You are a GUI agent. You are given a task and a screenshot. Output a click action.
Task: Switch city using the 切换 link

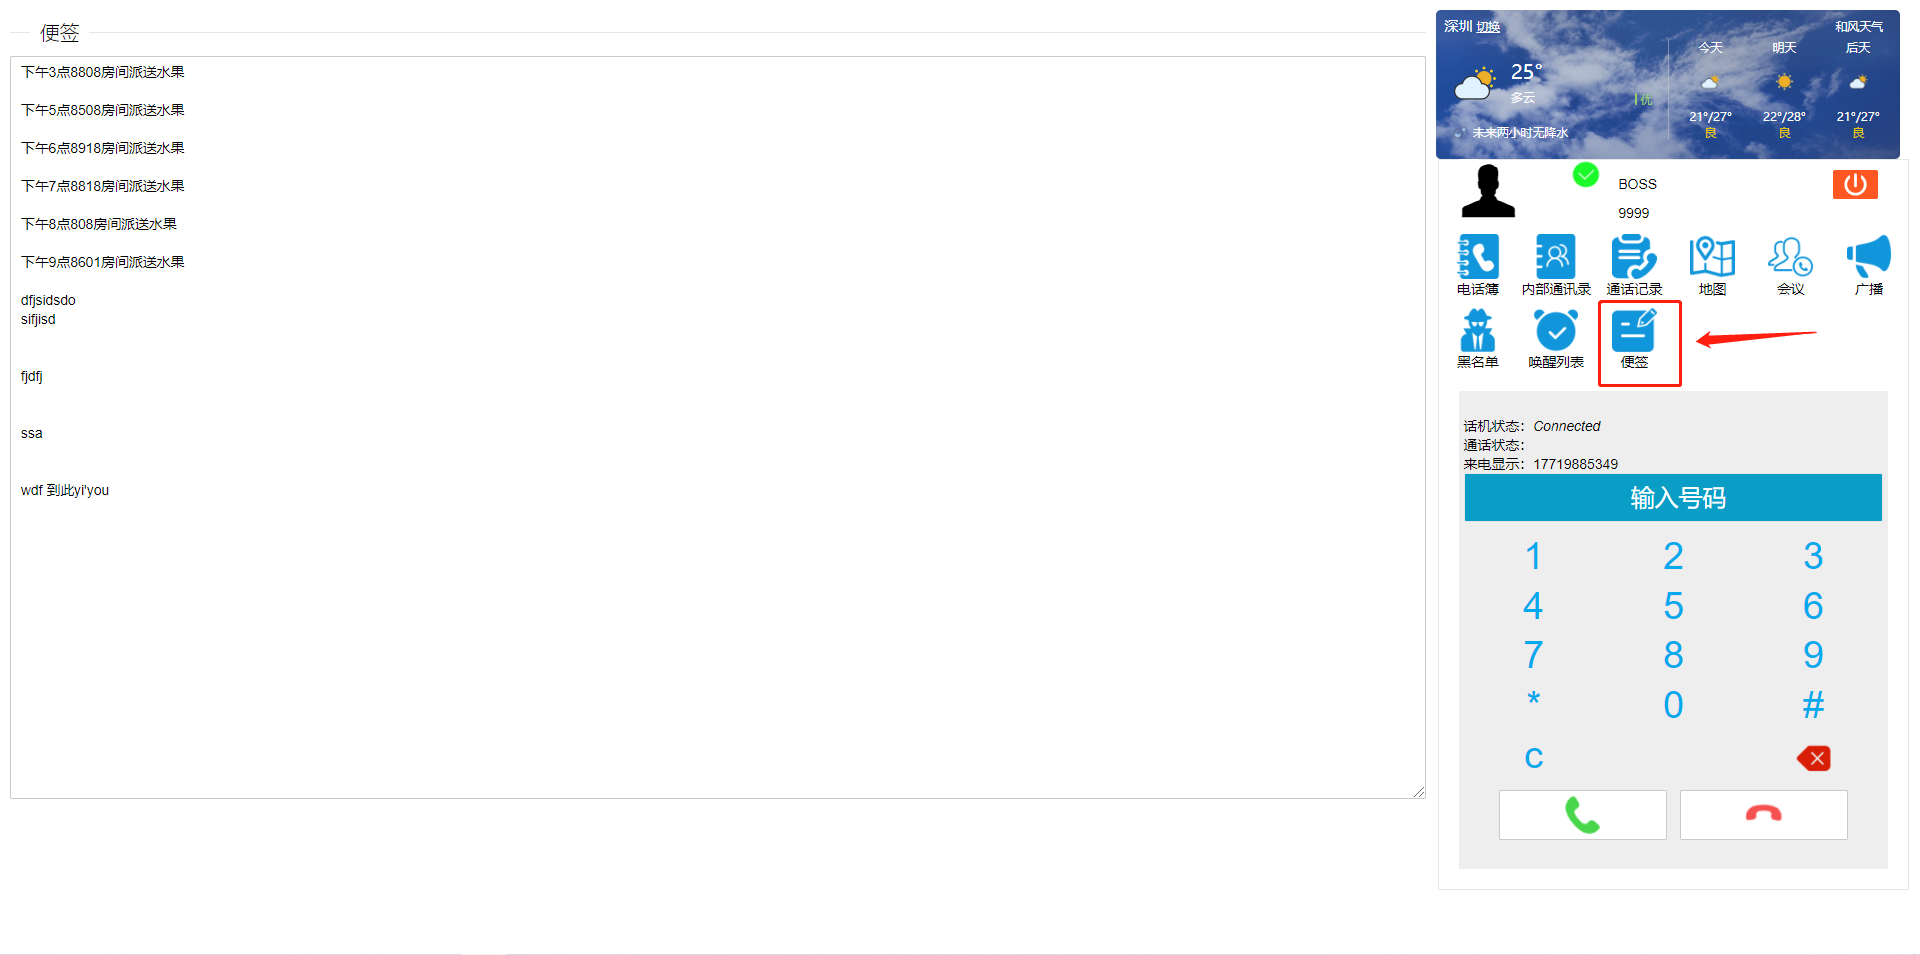coord(1489,27)
